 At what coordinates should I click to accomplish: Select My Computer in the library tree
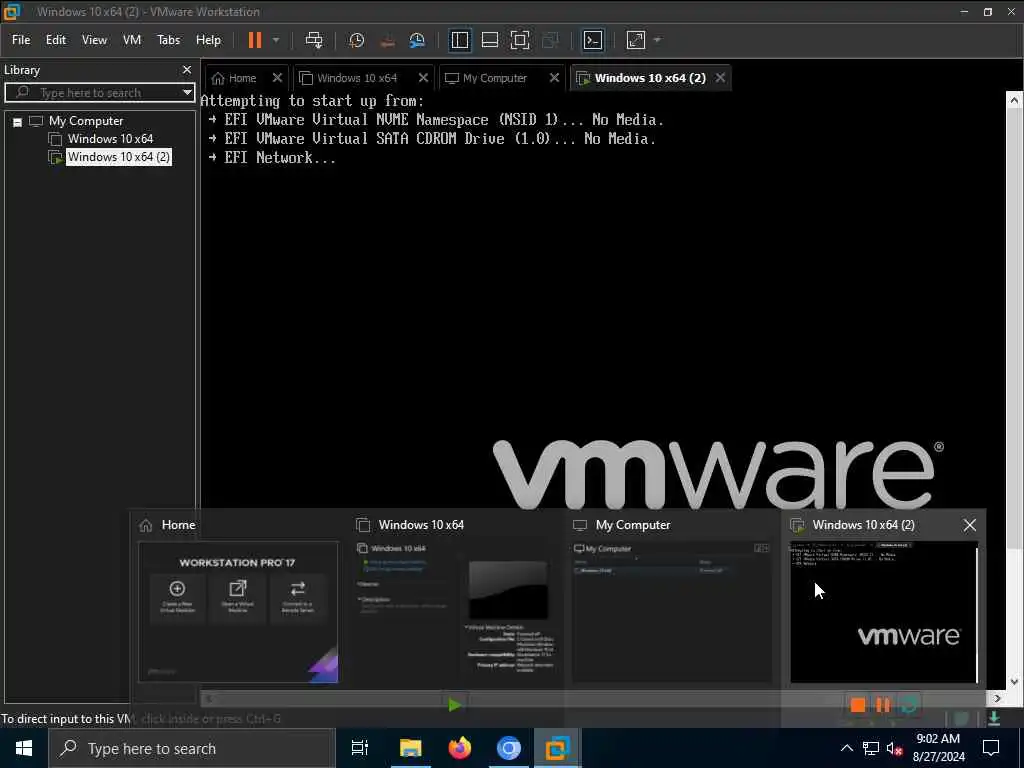point(86,121)
